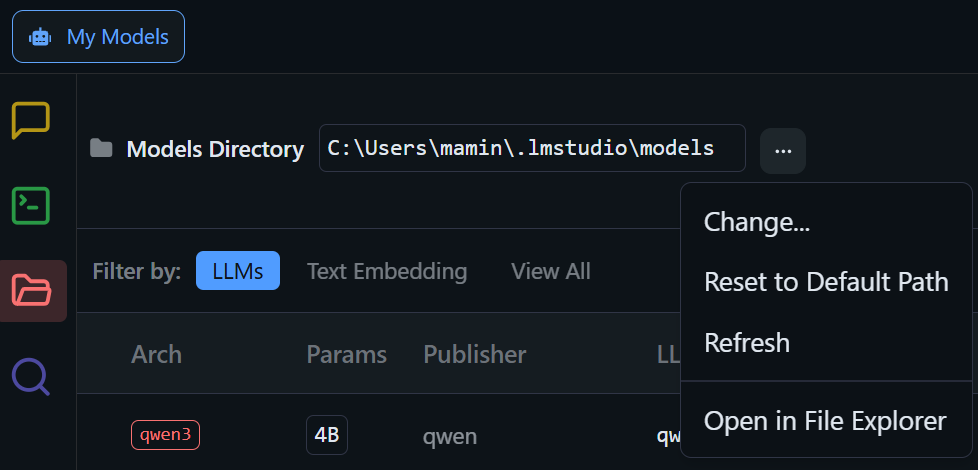Screen dimensions: 978x470
Task: Click the models directory path field
Action: pos(531,148)
